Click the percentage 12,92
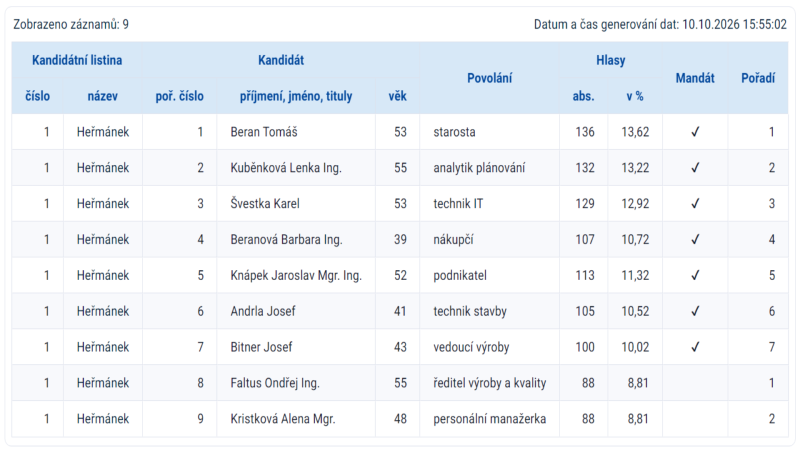The height and width of the screenshot is (450, 800). pyautogui.click(x=635, y=204)
